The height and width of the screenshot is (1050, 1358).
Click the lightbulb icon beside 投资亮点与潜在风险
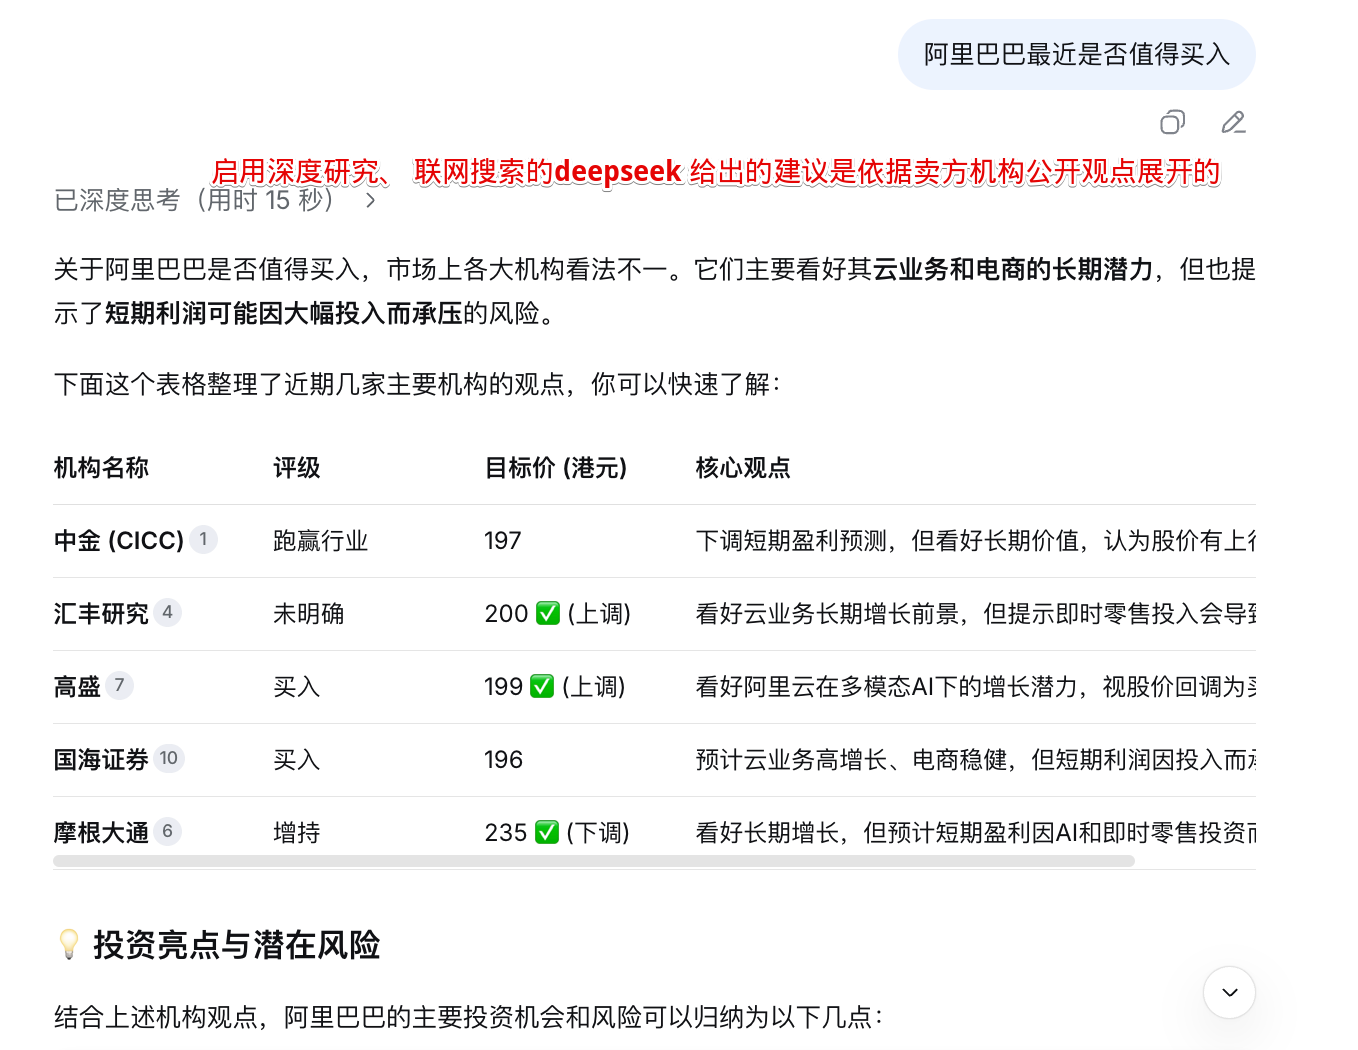click(69, 944)
